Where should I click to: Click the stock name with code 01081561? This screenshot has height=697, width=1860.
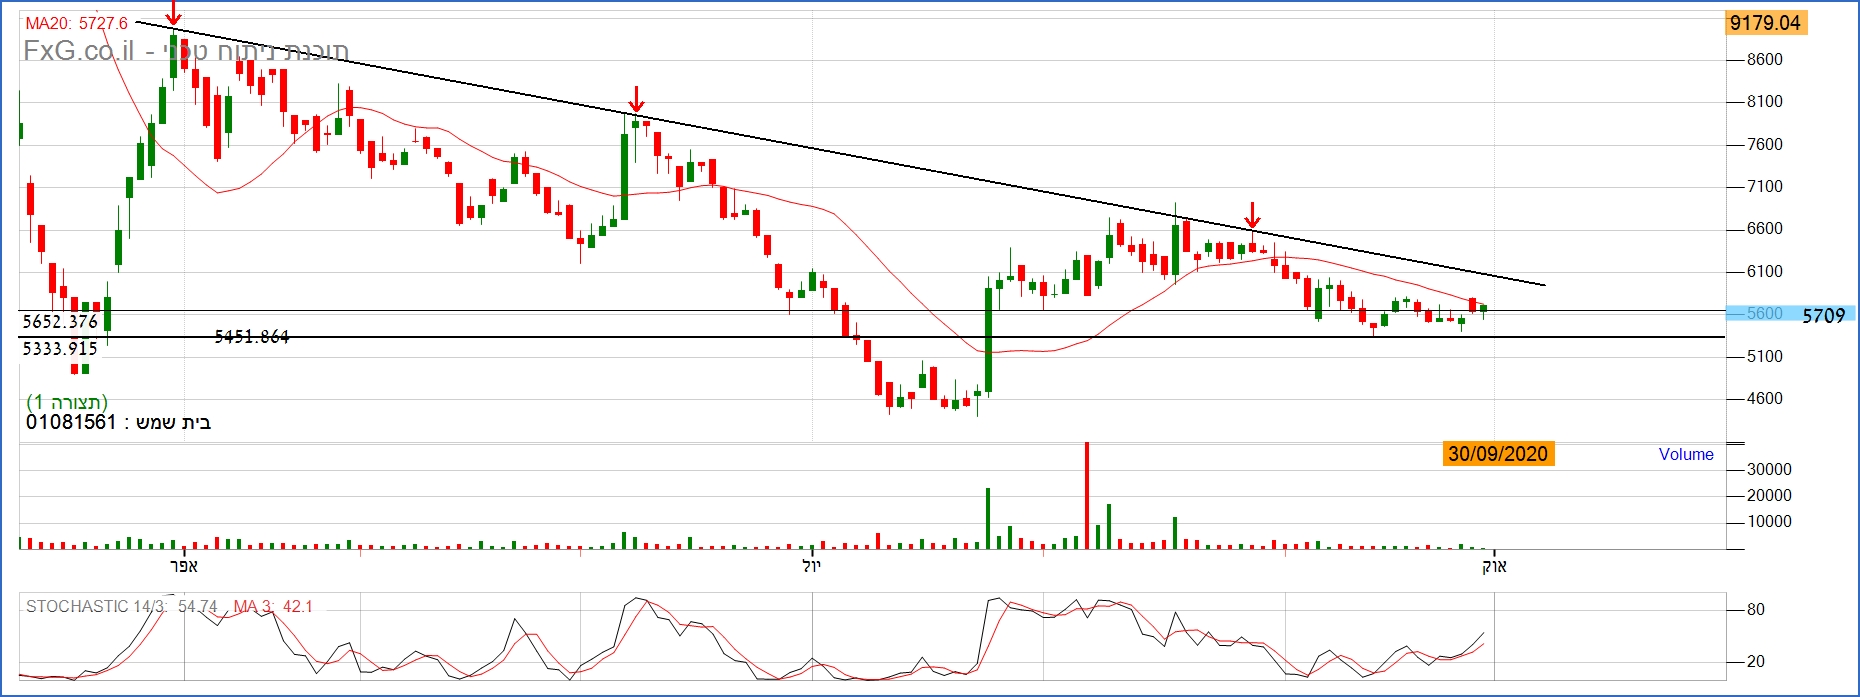[118, 422]
